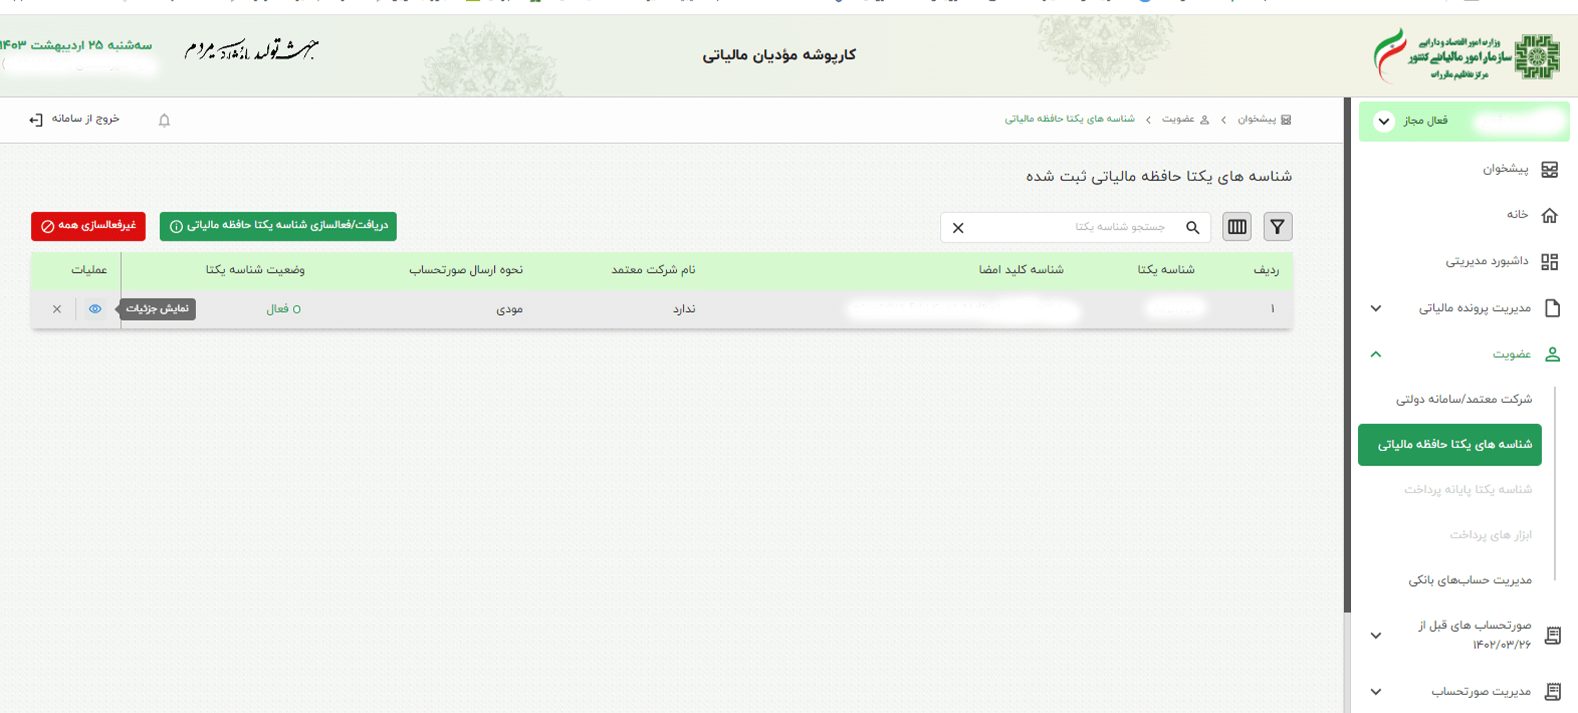This screenshot has width=1578, height=713.
Task: Clear search with the X icon
Action: [x=958, y=228]
